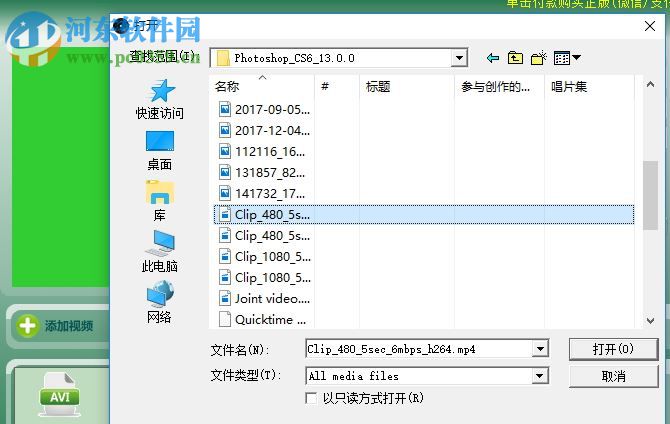Click in the 文件名 filename field

coord(420,349)
